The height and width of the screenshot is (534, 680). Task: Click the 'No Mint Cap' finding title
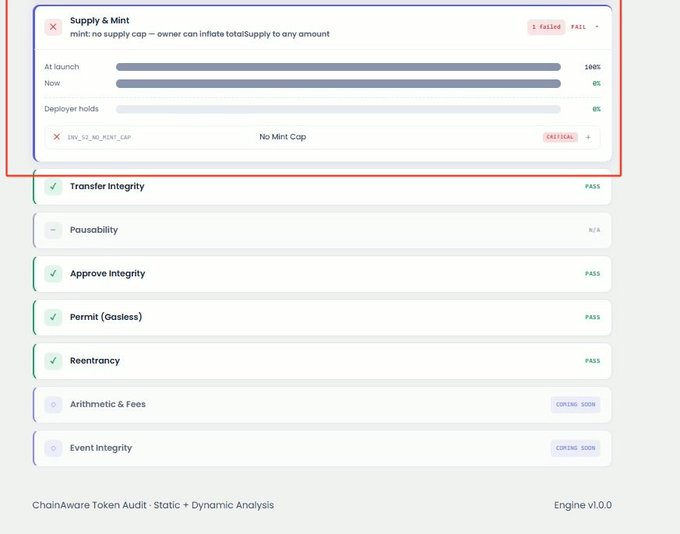(283, 137)
